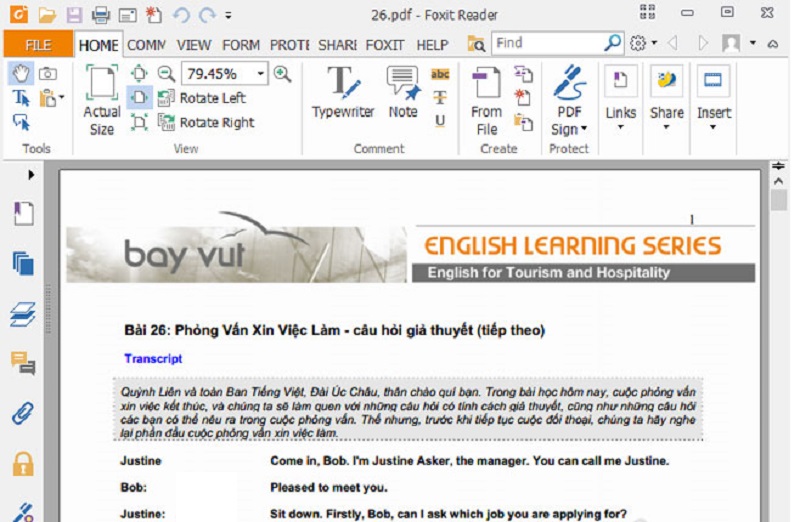
Task: Select the abc Highlight tool
Action: pos(440,74)
